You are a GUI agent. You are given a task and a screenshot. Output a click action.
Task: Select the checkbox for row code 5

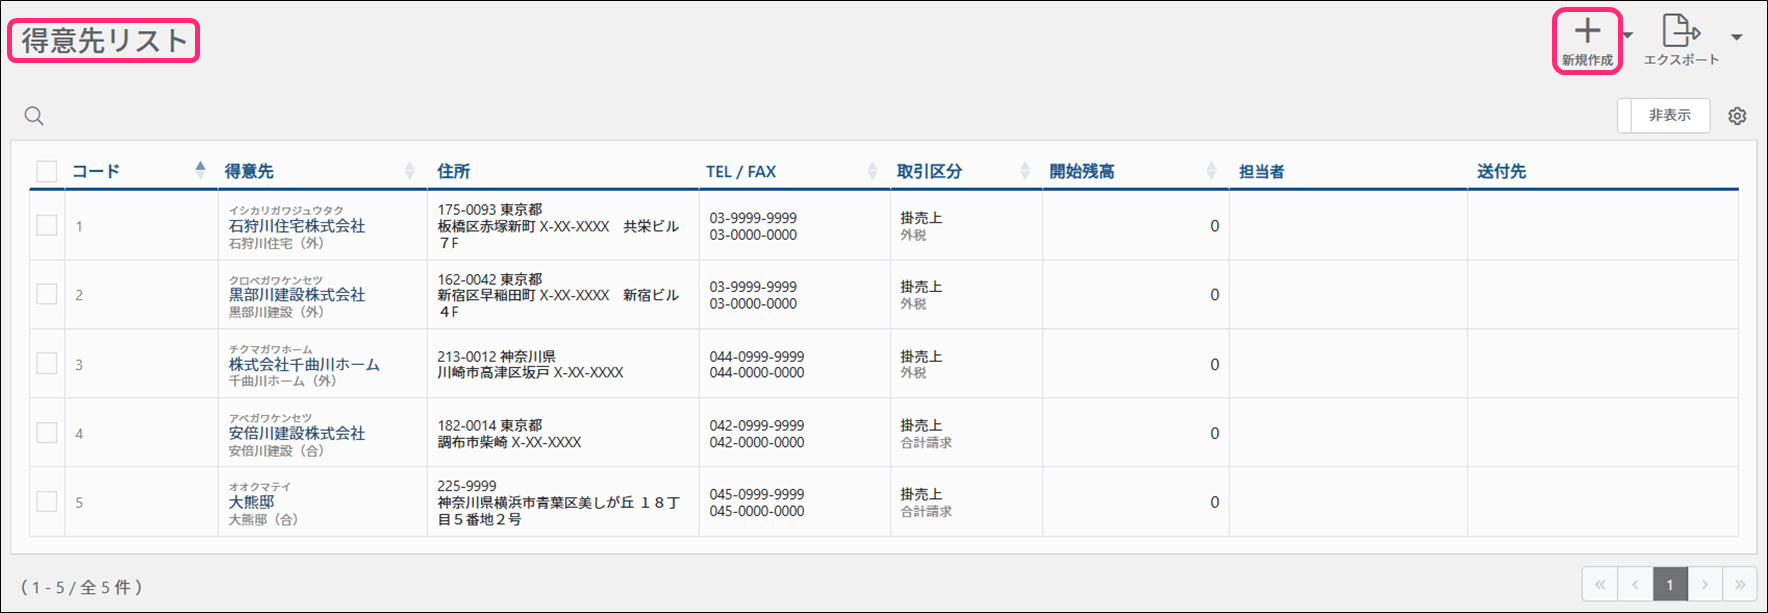click(47, 502)
